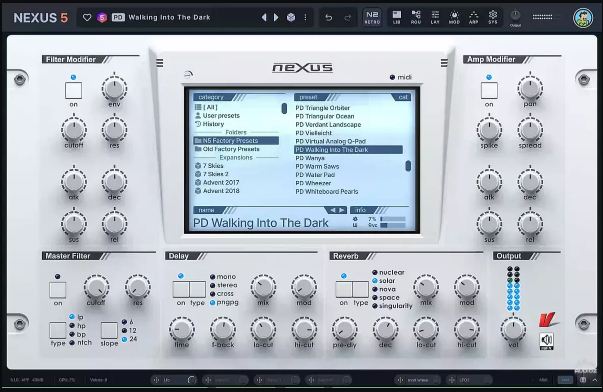Toggle the Reverb on button
Image resolution: width=603 pixels, height=392 pixels.
(344, 289)
